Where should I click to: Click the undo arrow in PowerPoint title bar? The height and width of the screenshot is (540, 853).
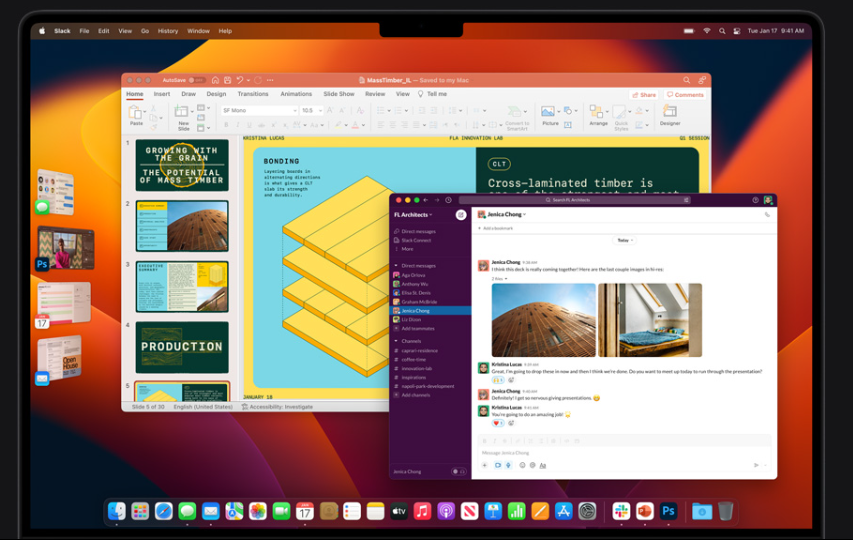(240, 80)
